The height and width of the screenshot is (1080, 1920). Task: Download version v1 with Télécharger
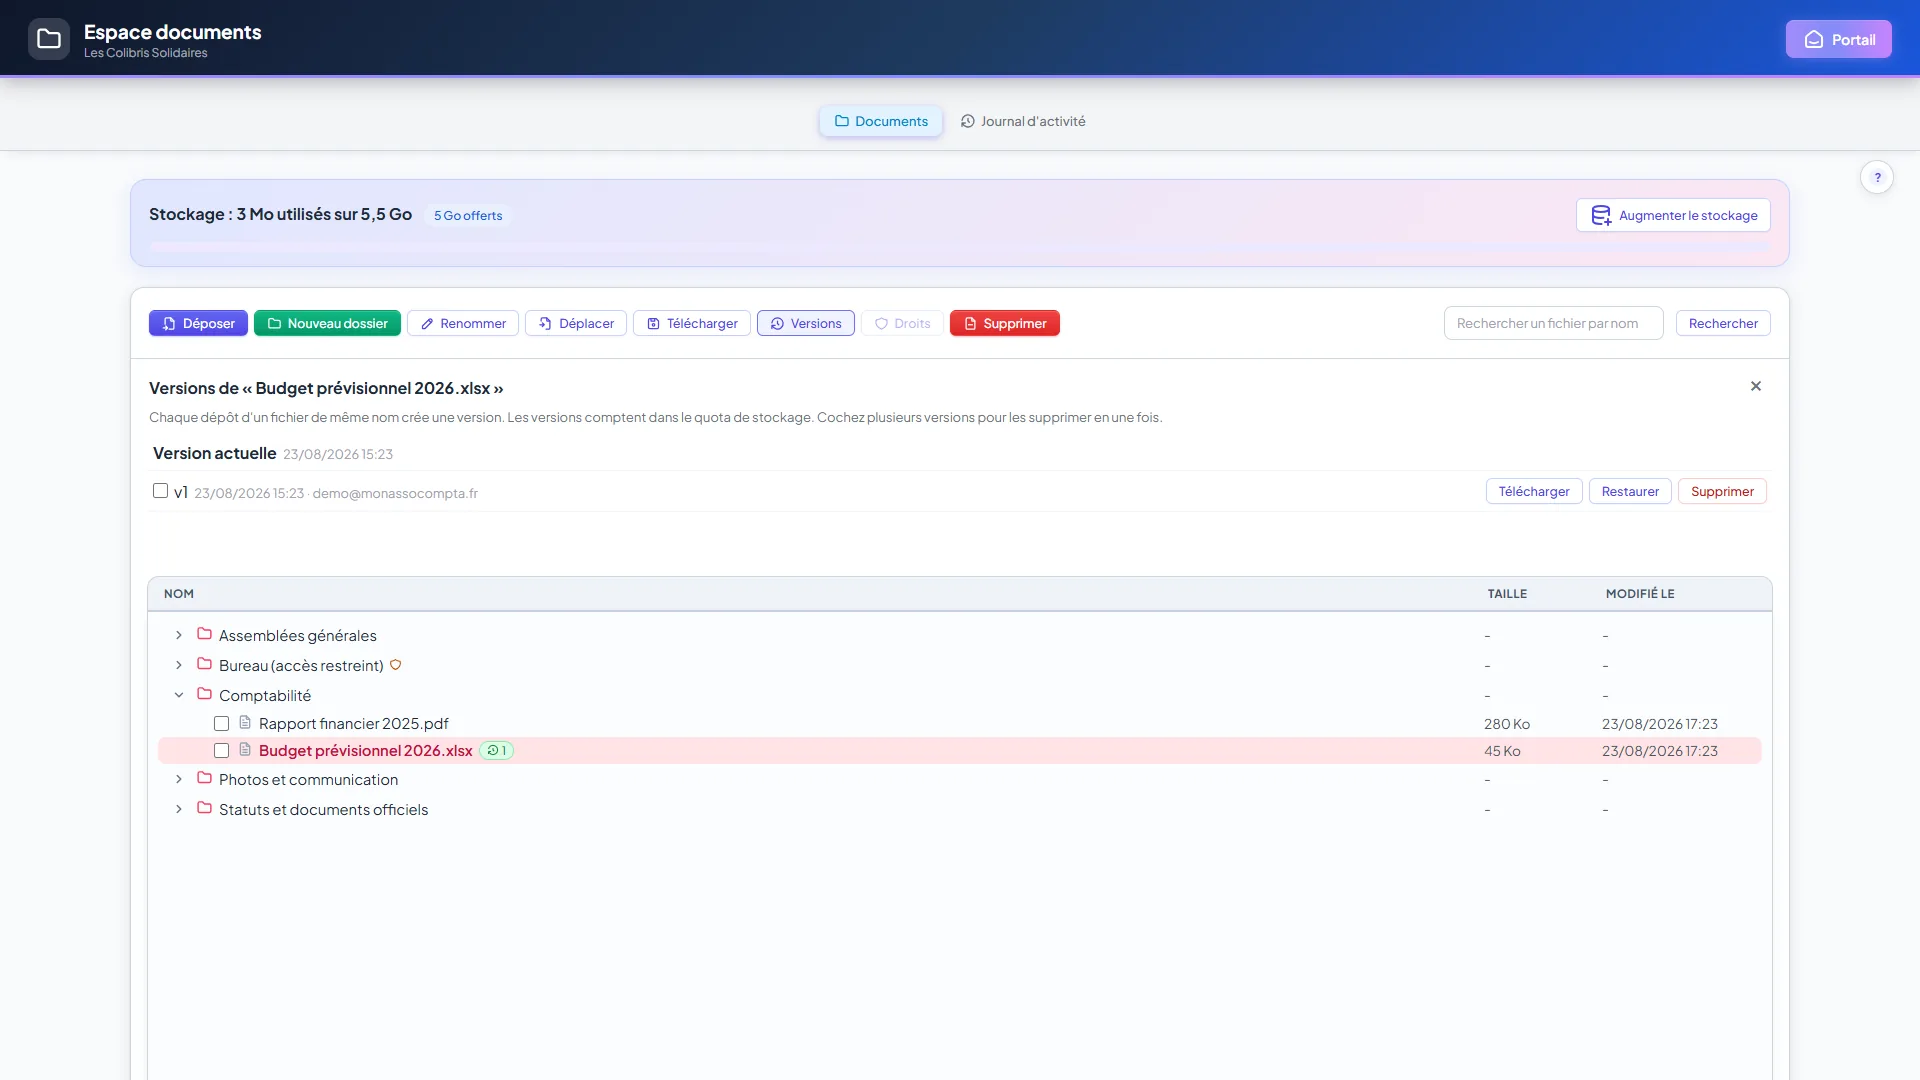[1534, 491]
